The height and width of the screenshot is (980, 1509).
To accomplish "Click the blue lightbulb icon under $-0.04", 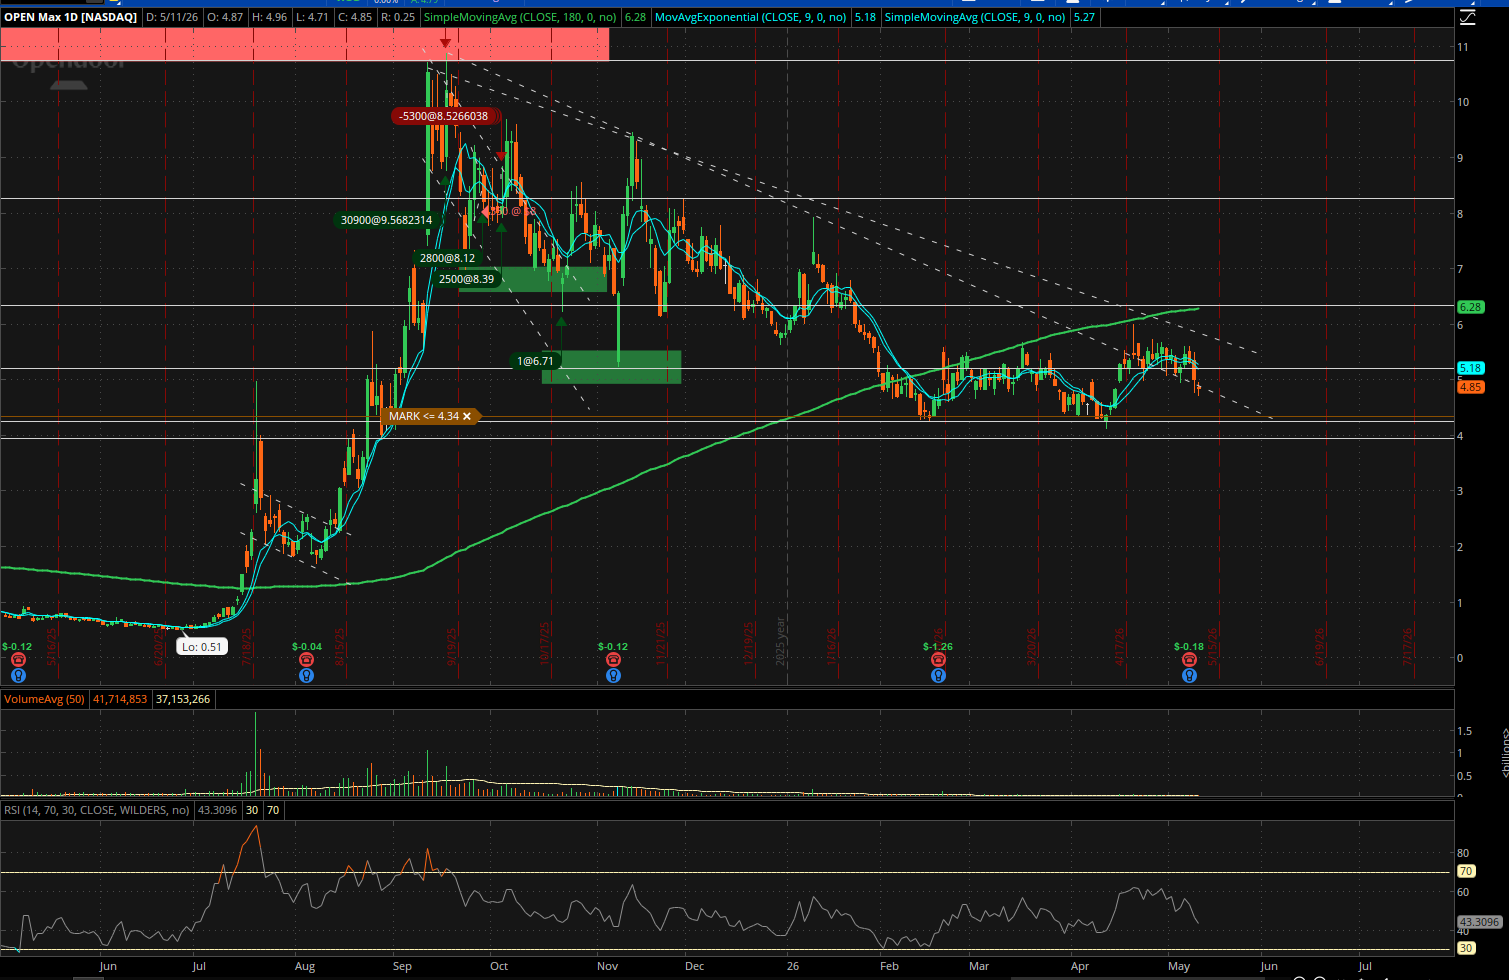I will [307, 676].
